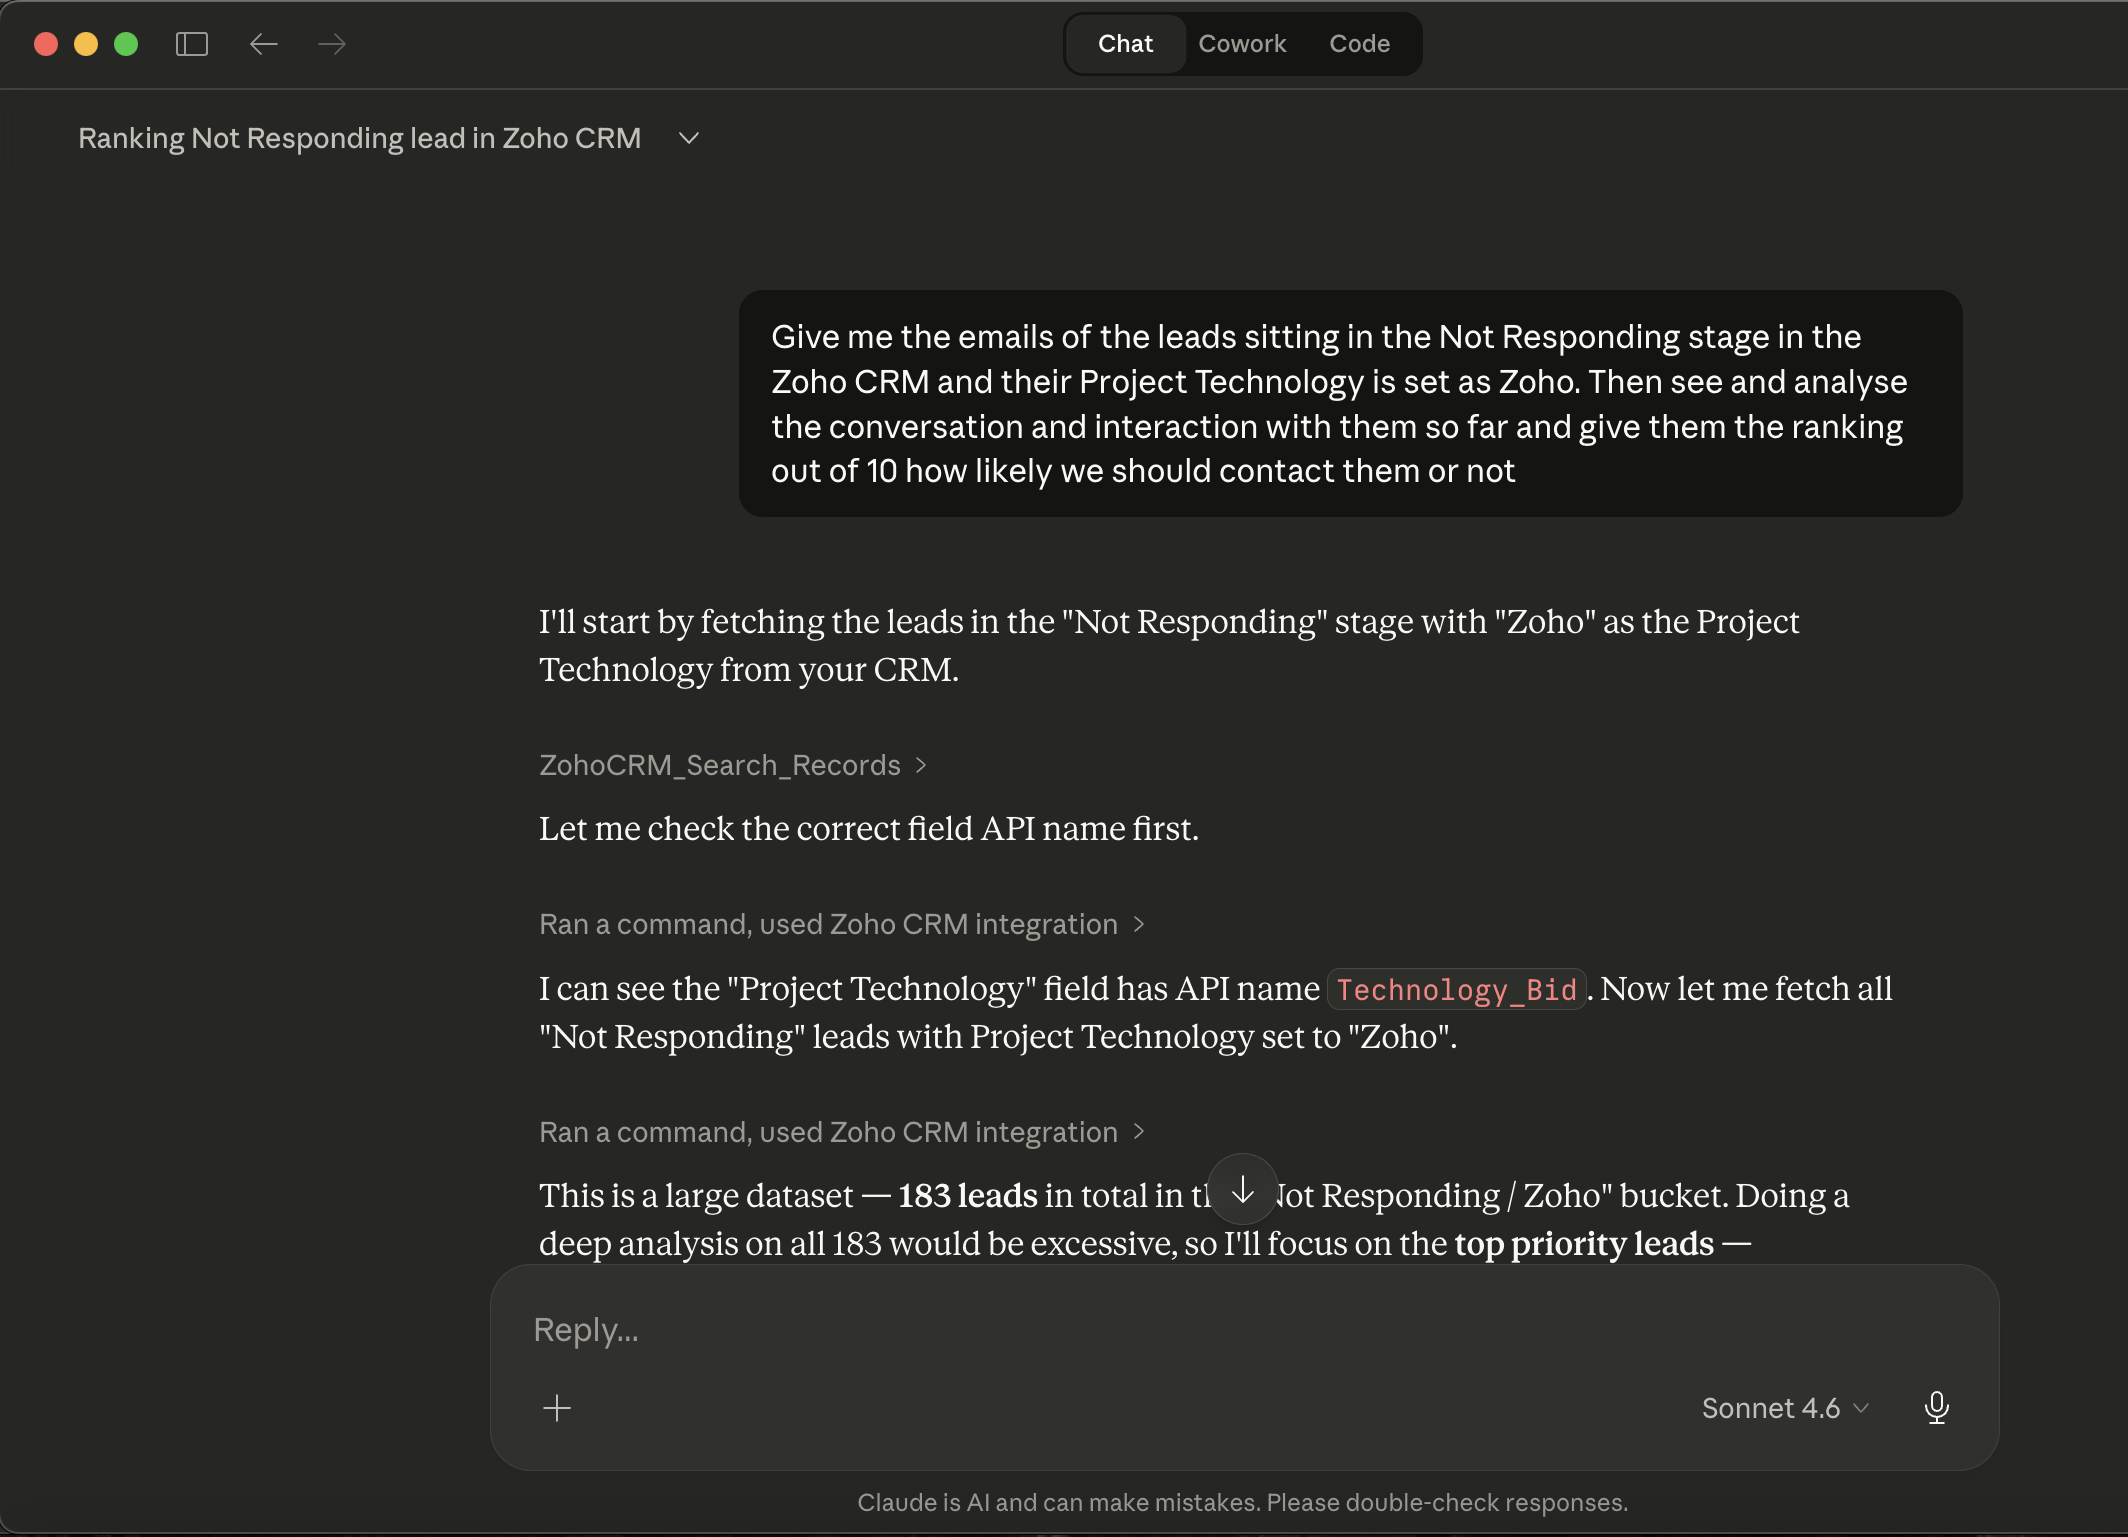Open the Sonnet 4.6 model selector
This screenshot has width=2128, height=1537.
pyautogui.click(x=1785, y=1408)
